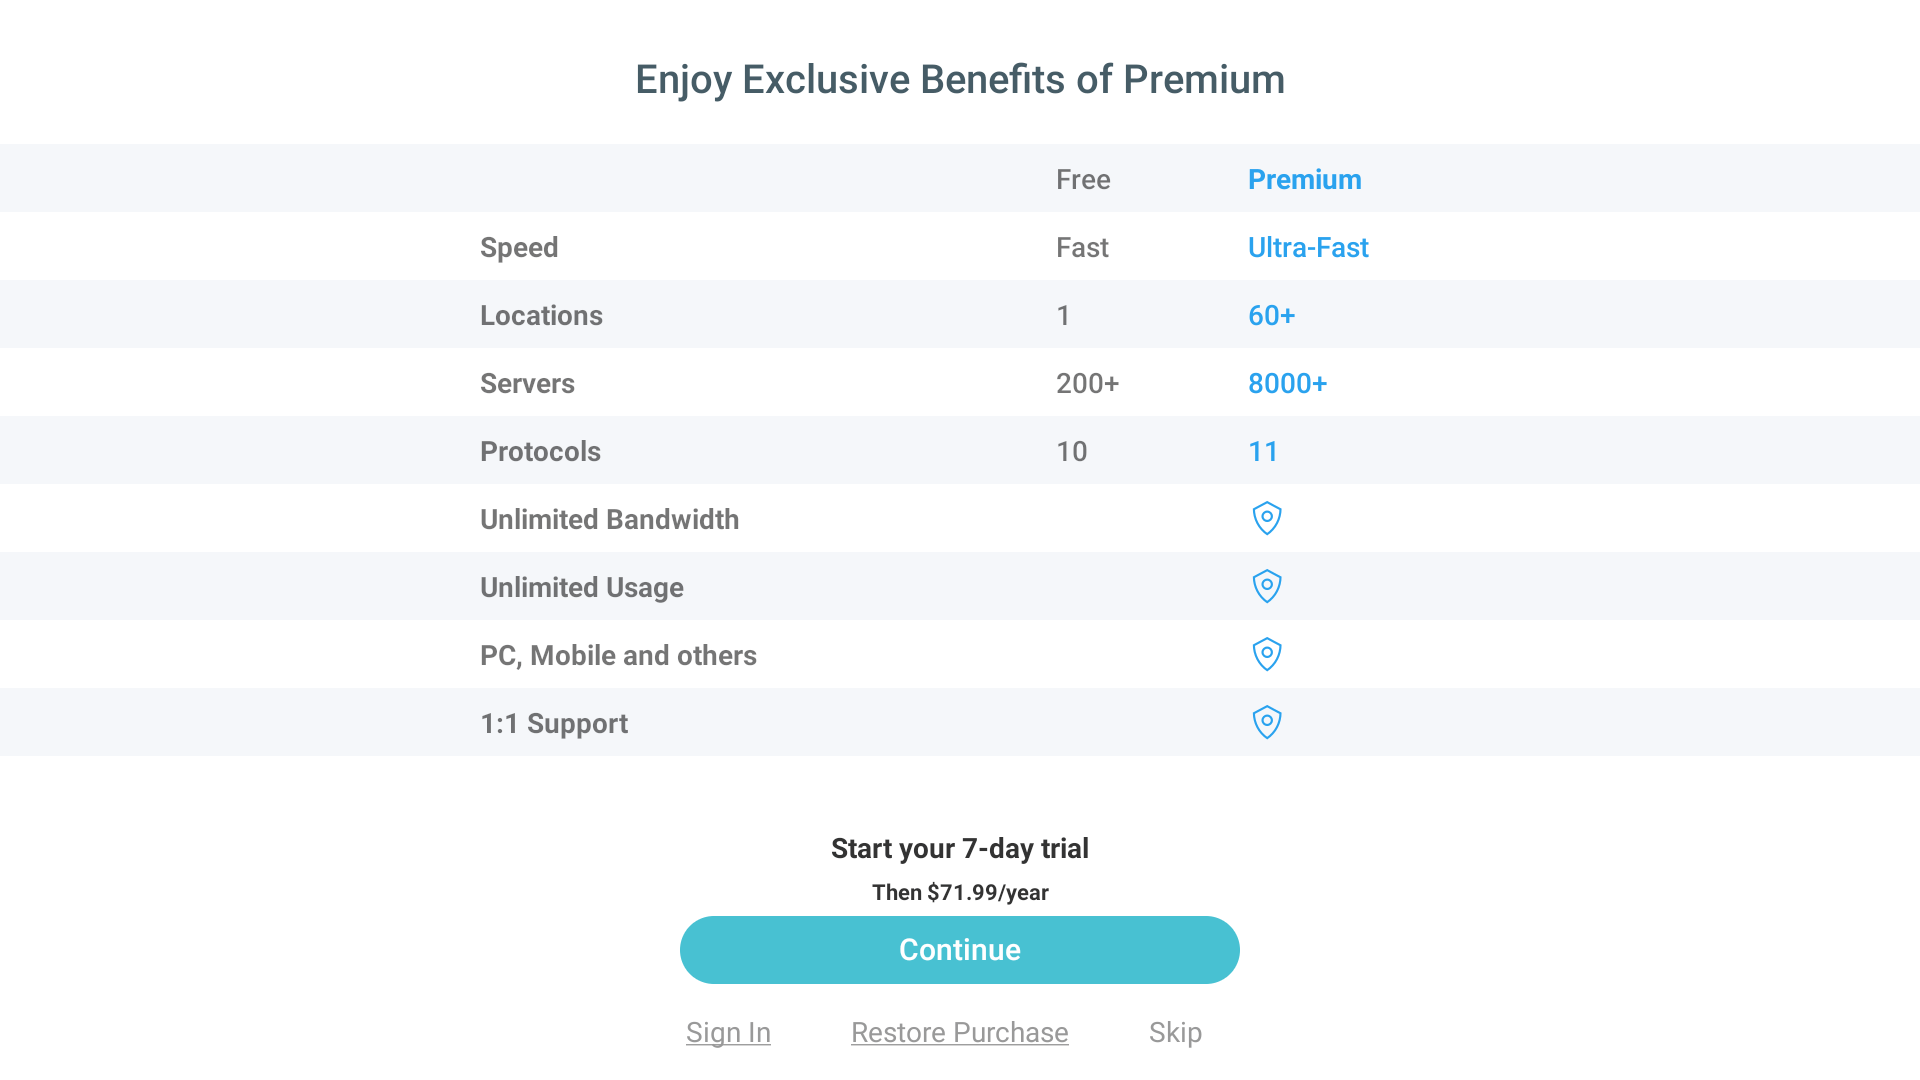Click the Unlimited Usage shield icon
This screenshot has height=1080, width=1920.
pyautogui.click(x=1267, y=586)
